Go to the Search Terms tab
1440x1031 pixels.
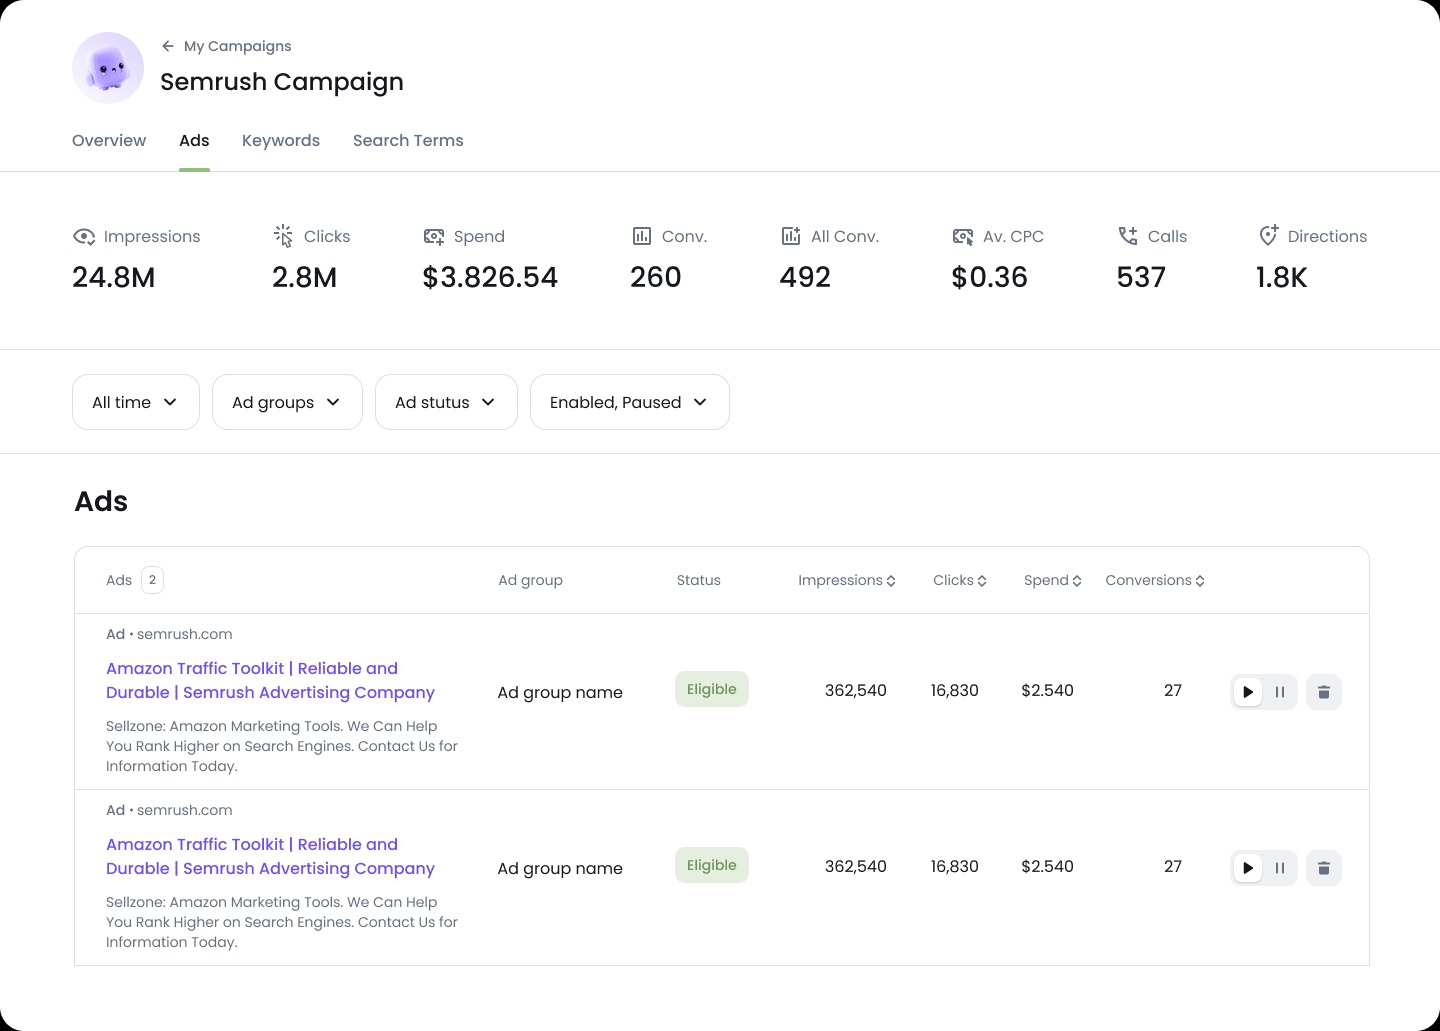[408, 140]
